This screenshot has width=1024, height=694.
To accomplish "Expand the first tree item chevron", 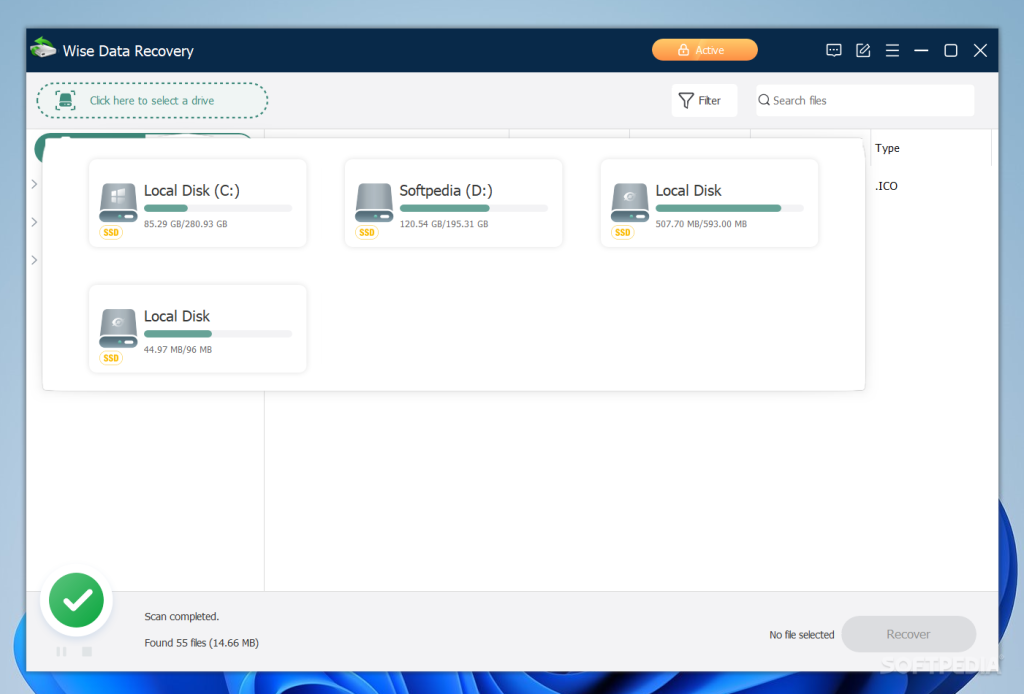I will pyautogui.click(x=34, y=184).
